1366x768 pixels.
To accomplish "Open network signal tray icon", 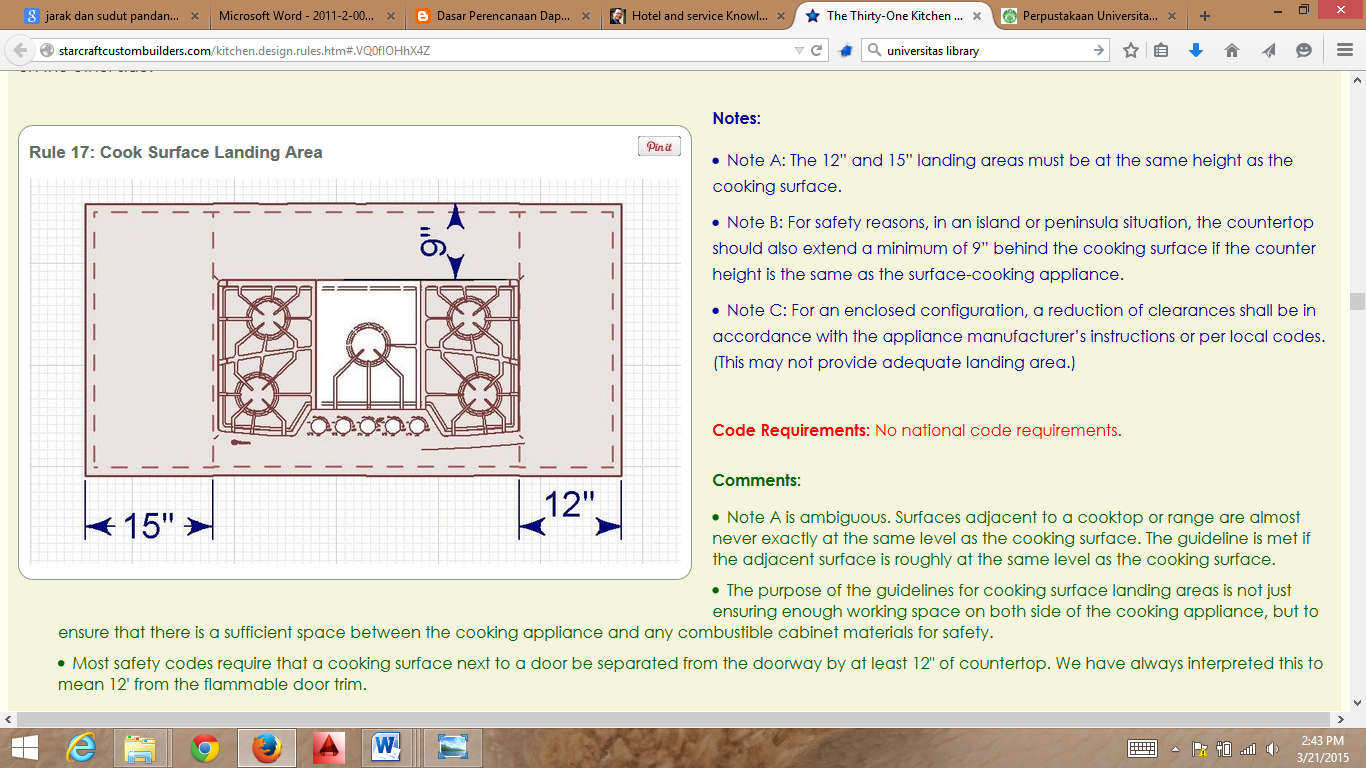I will (x=1248, y=748).
